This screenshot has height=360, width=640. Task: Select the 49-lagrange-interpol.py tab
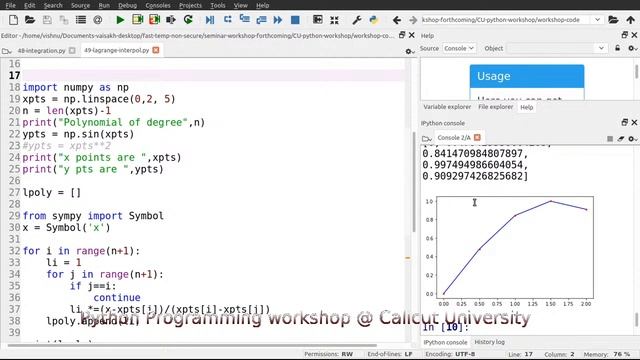point(116,50)
